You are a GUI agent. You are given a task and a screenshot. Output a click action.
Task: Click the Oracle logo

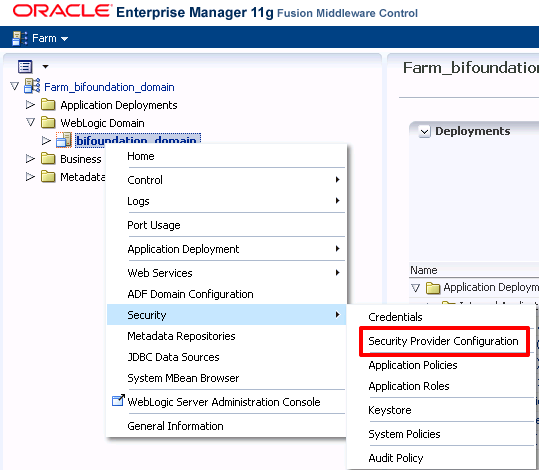click(62, 11)
